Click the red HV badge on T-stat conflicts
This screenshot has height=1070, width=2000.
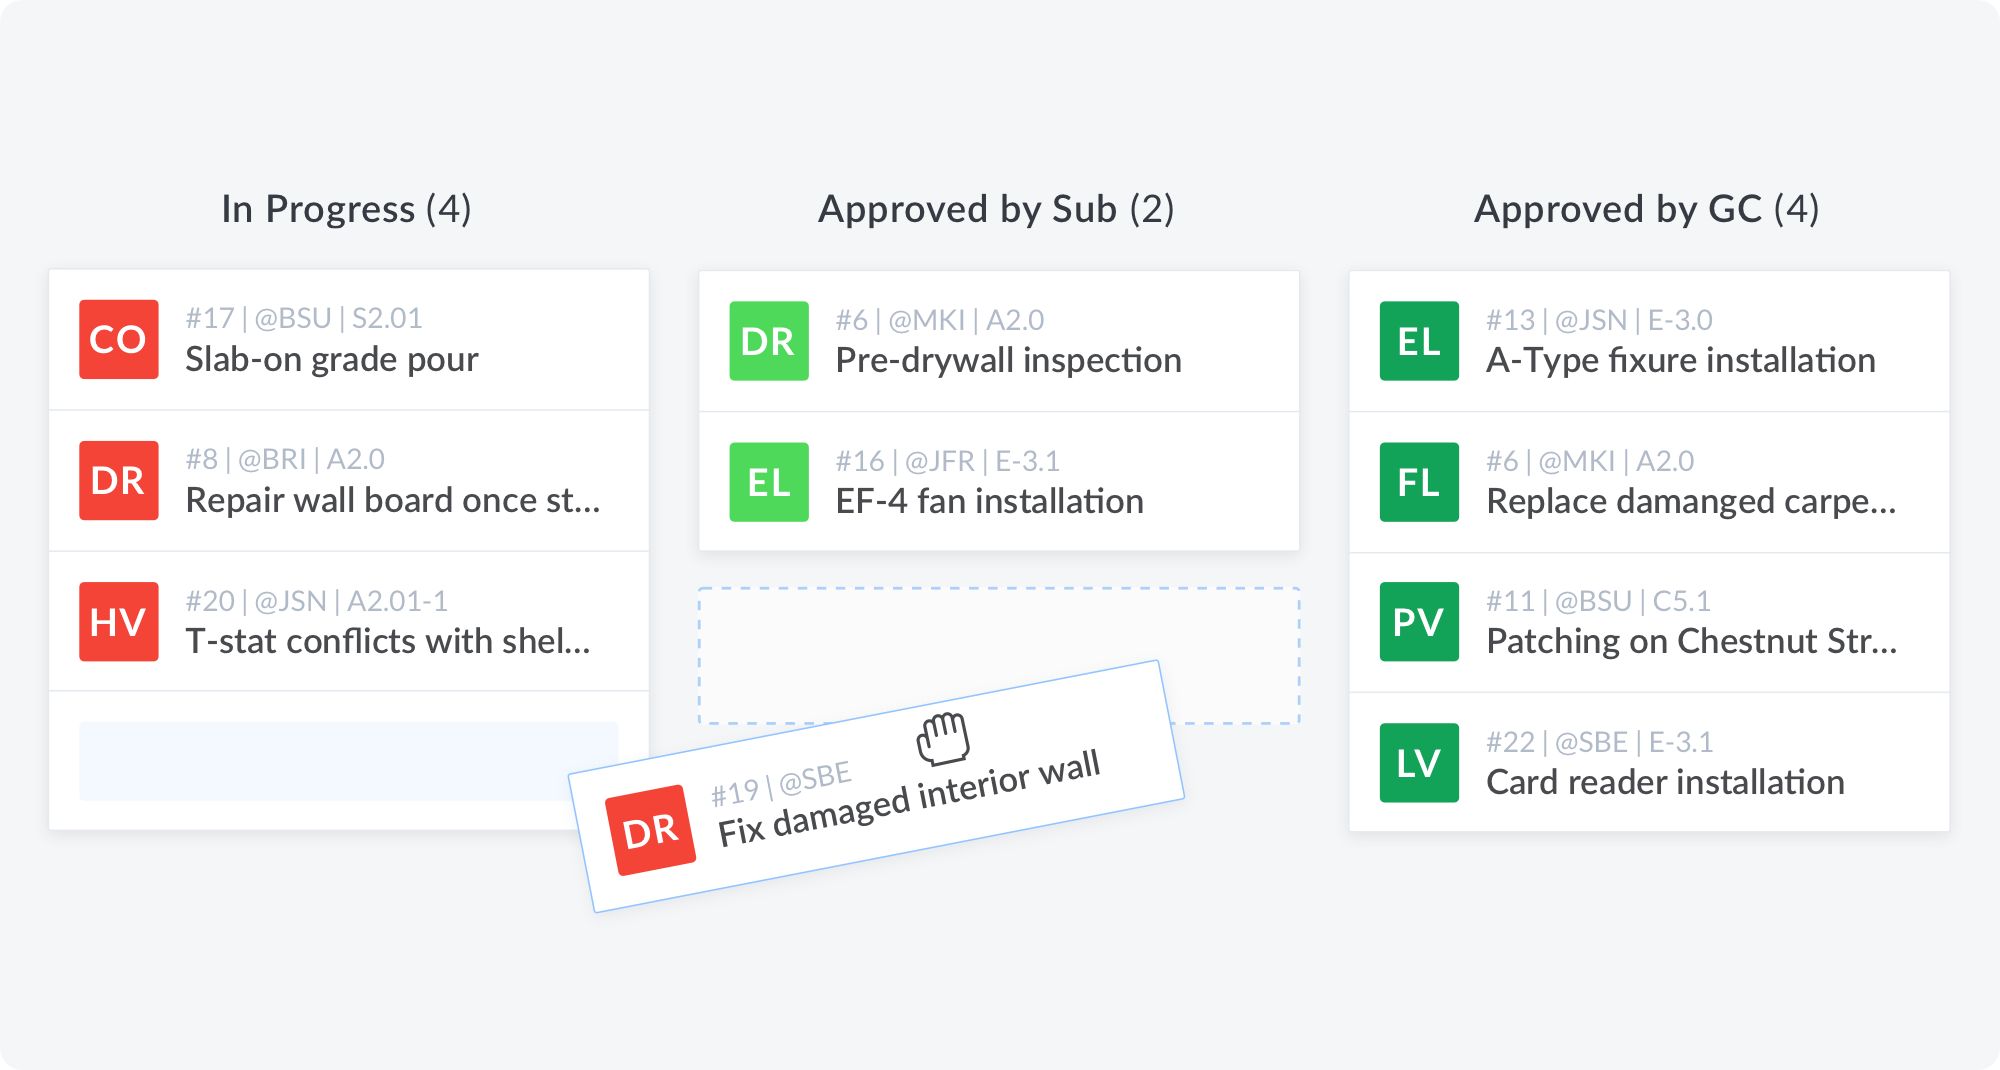tap(119, 622)
